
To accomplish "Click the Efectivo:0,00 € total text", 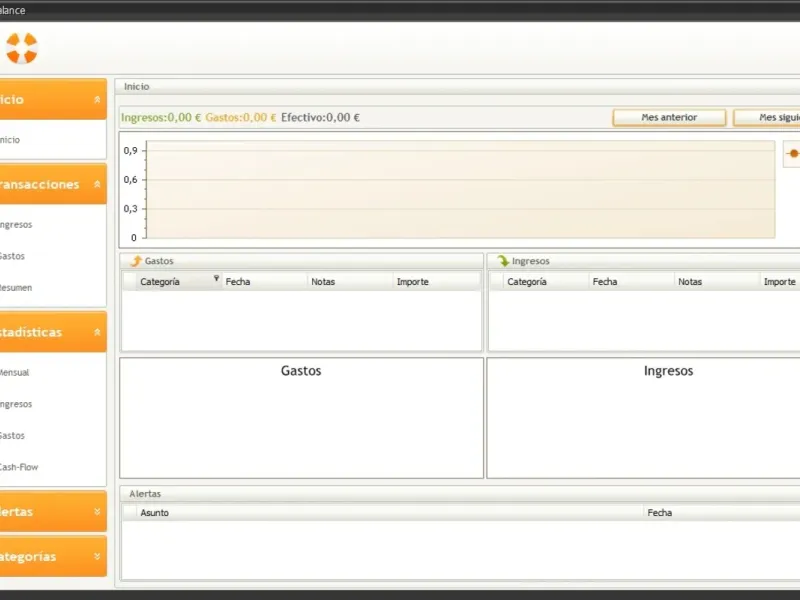I will pos(320,117).
